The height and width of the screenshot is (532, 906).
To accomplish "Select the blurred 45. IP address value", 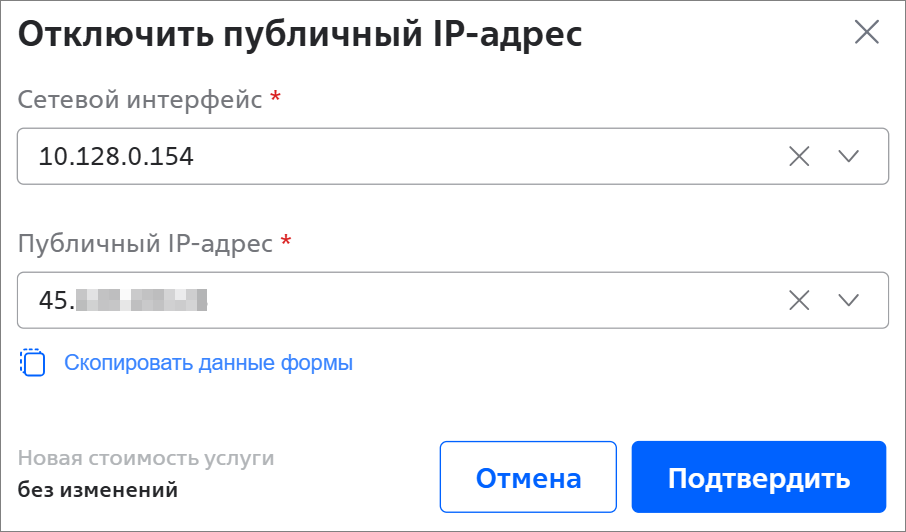I will pos(123,300).
